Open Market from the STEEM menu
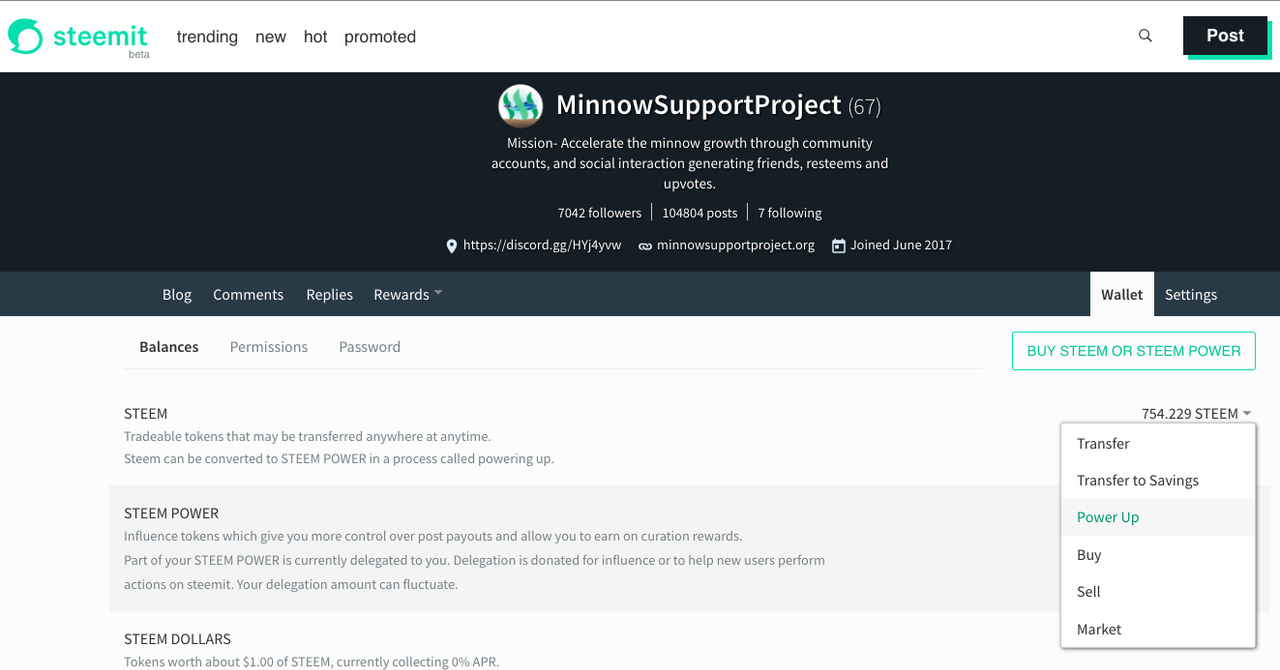 pos(1158,629)
